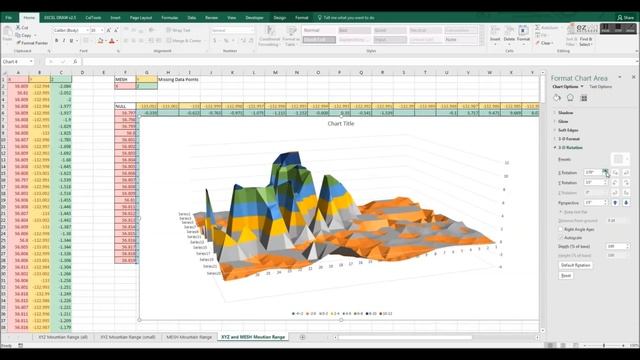Click Wrap Text in Alignment group
Image resolution: width=640 pixels, height=360 pixels.
click(178, 30)
